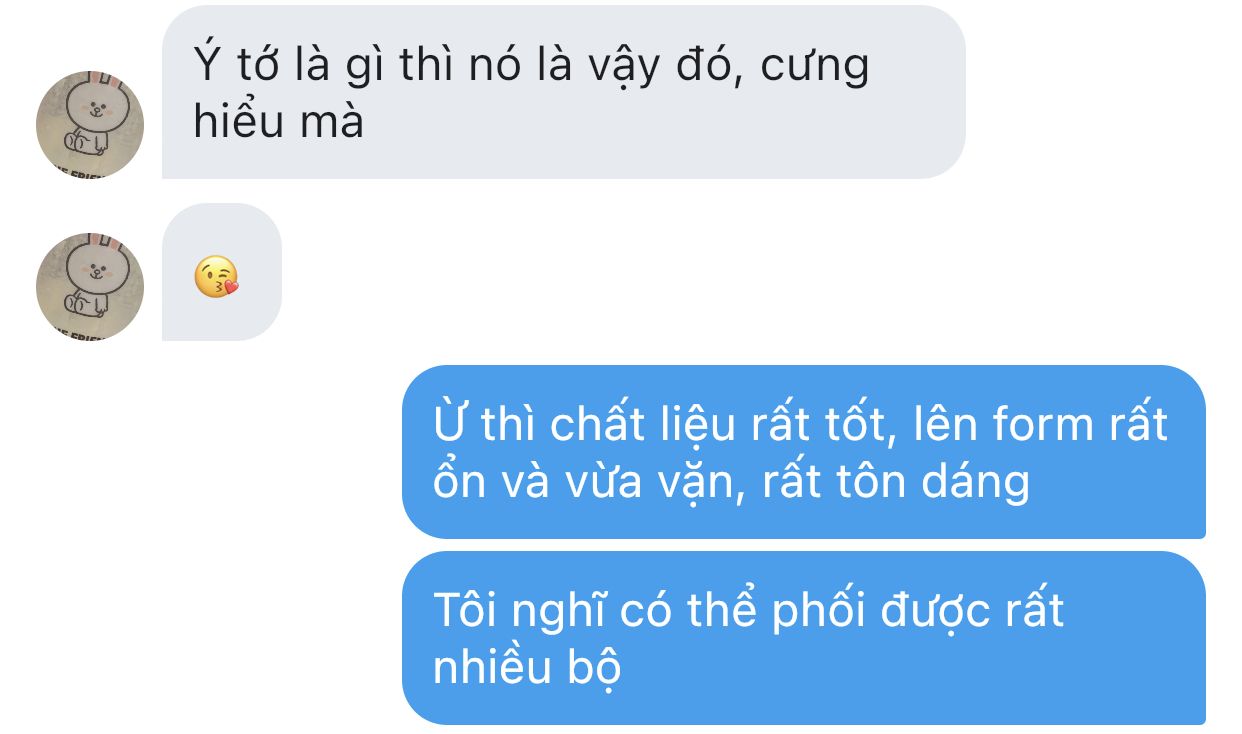Click the blue message about 'chất liệu rất tốt'
Image resolution: width=1242 pixels, height=734 pixels.
pos(804,452)
